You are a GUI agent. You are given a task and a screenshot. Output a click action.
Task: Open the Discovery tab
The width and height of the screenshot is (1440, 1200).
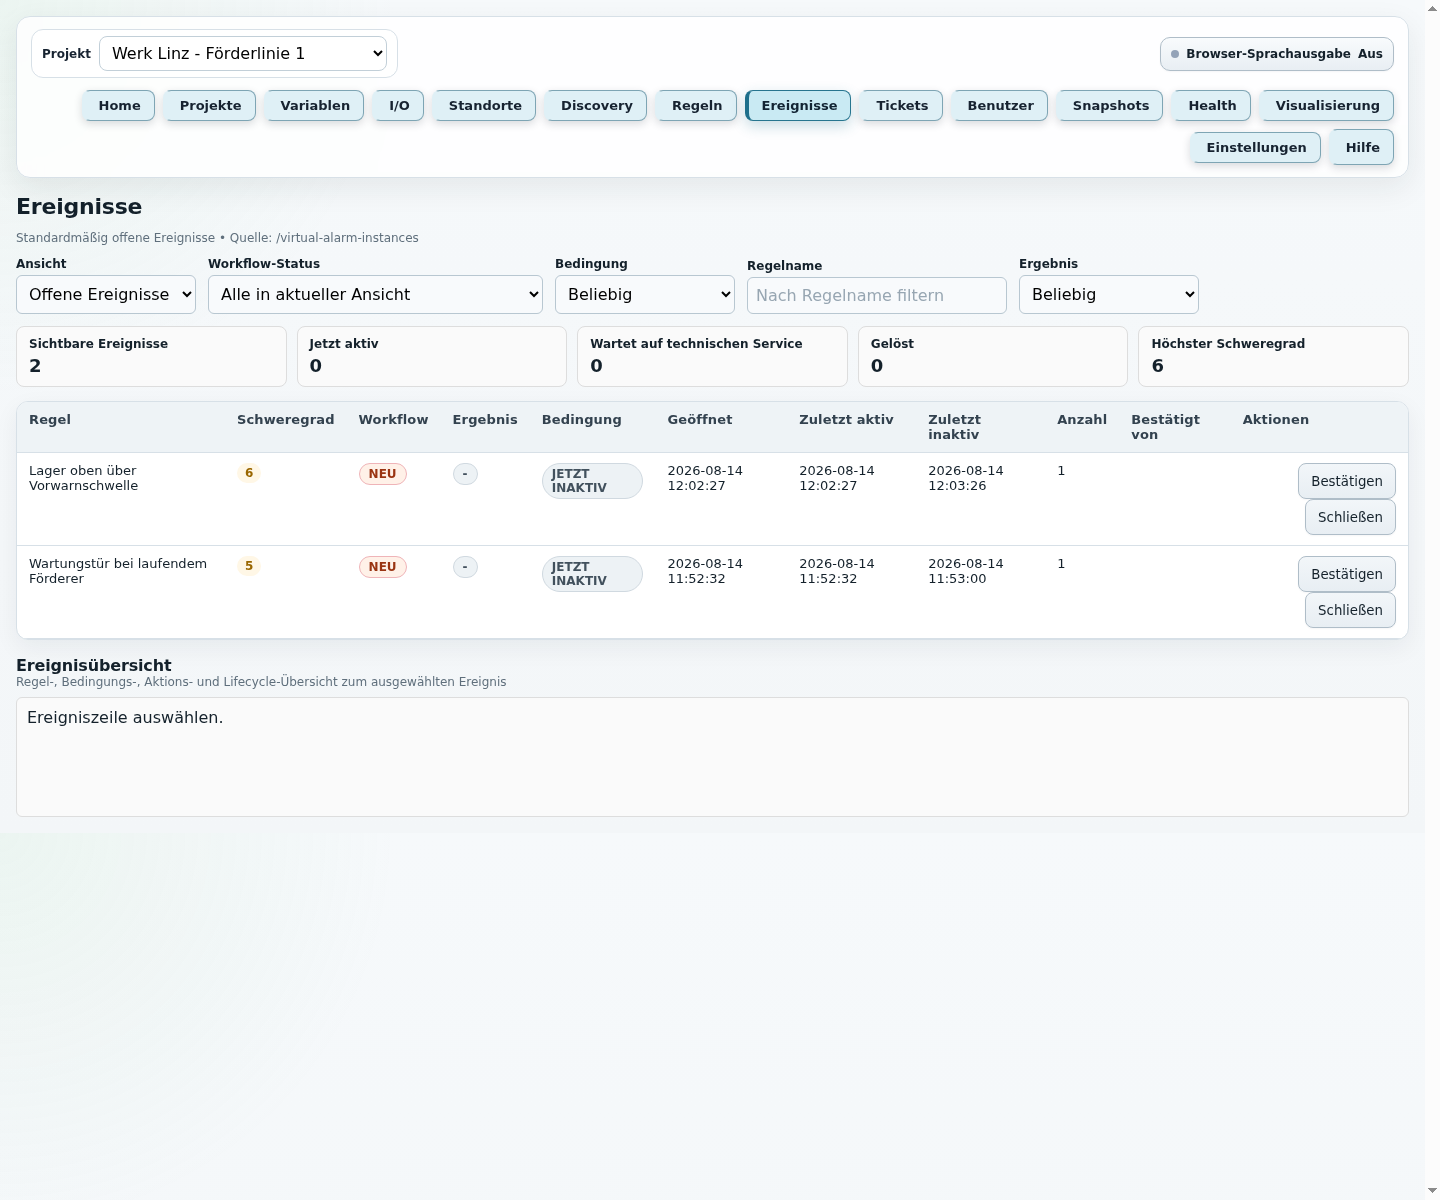click(596, 106)
